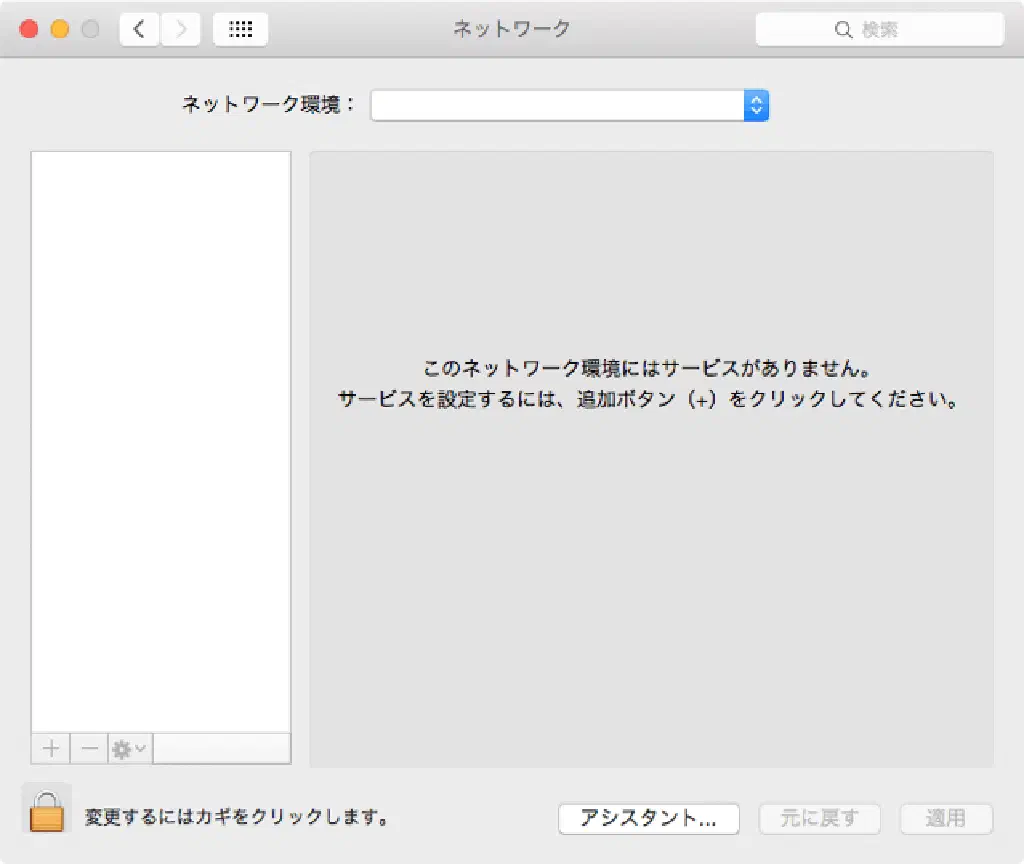Image resolution: width=1024 pixels, height=864 pixels.
Task: Click the ネットワーク window title
Action: pyautogui.click(x=511, y=29)
